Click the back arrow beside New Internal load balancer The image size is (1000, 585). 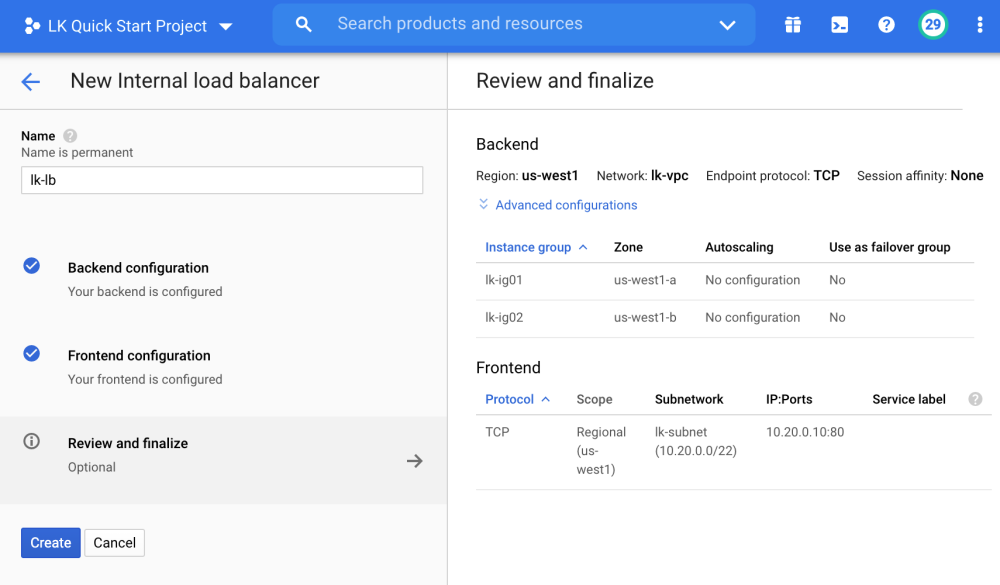31,82
